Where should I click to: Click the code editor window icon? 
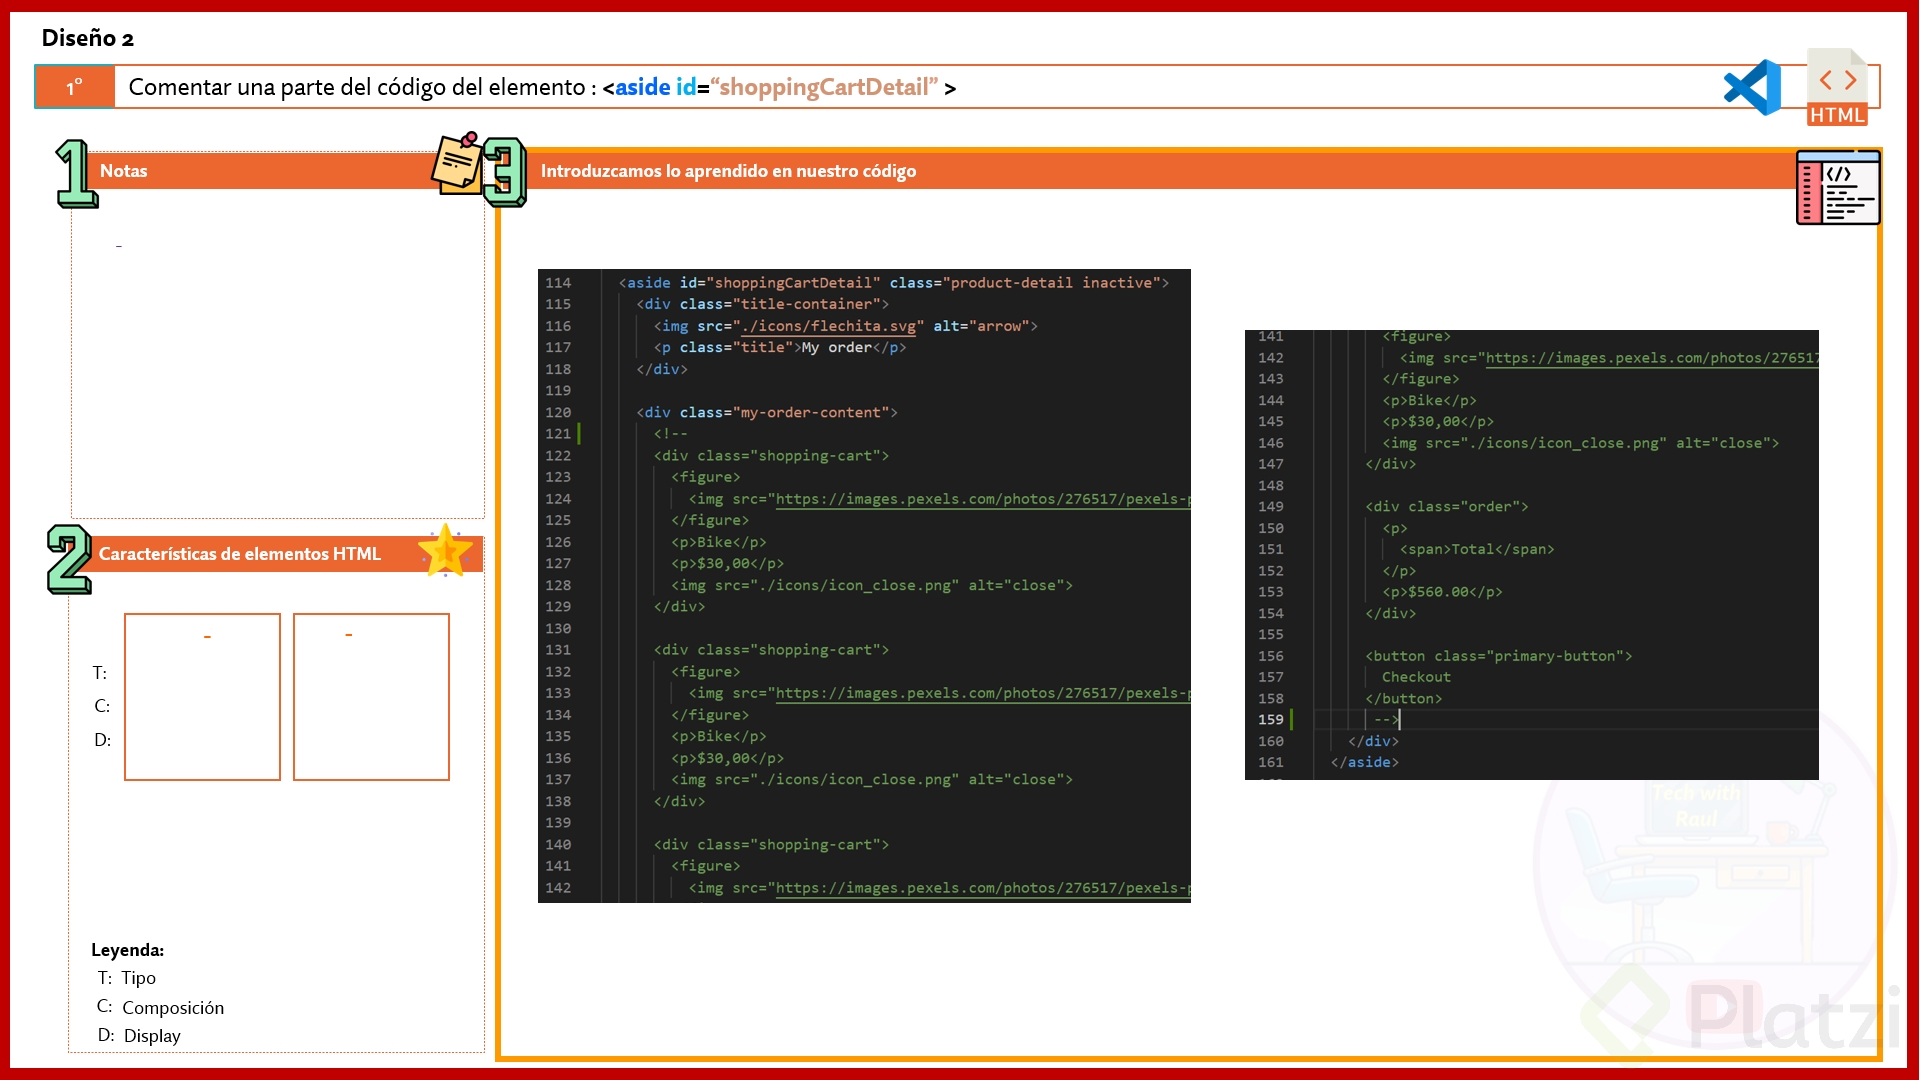(1838, 187)
